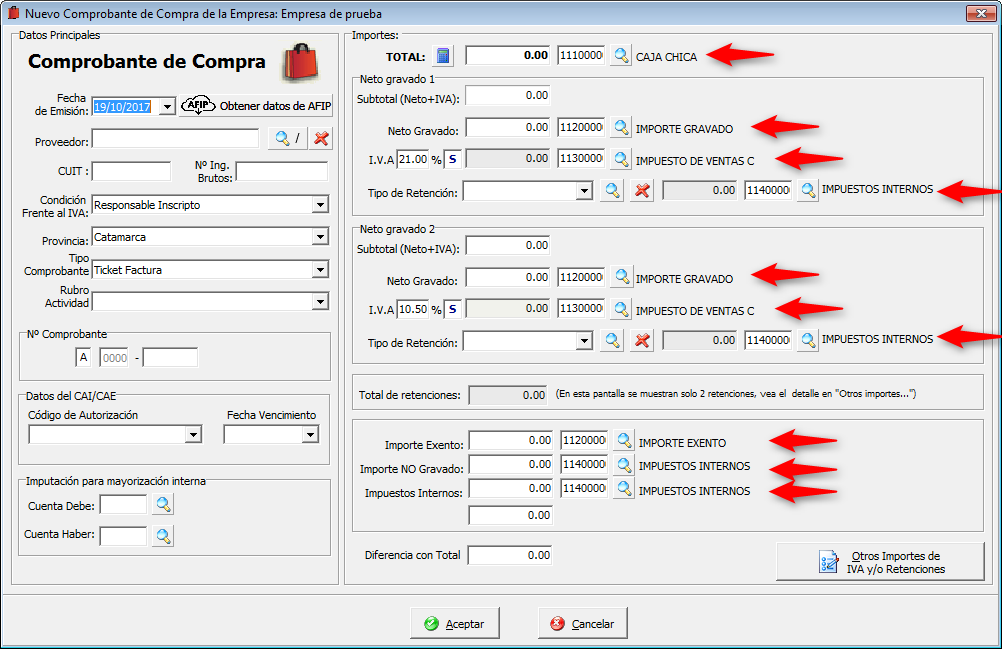Expand the Tipo Comprobante dropdown
This screenshot has height=649, width=1002.
click(x=319, y=269)
